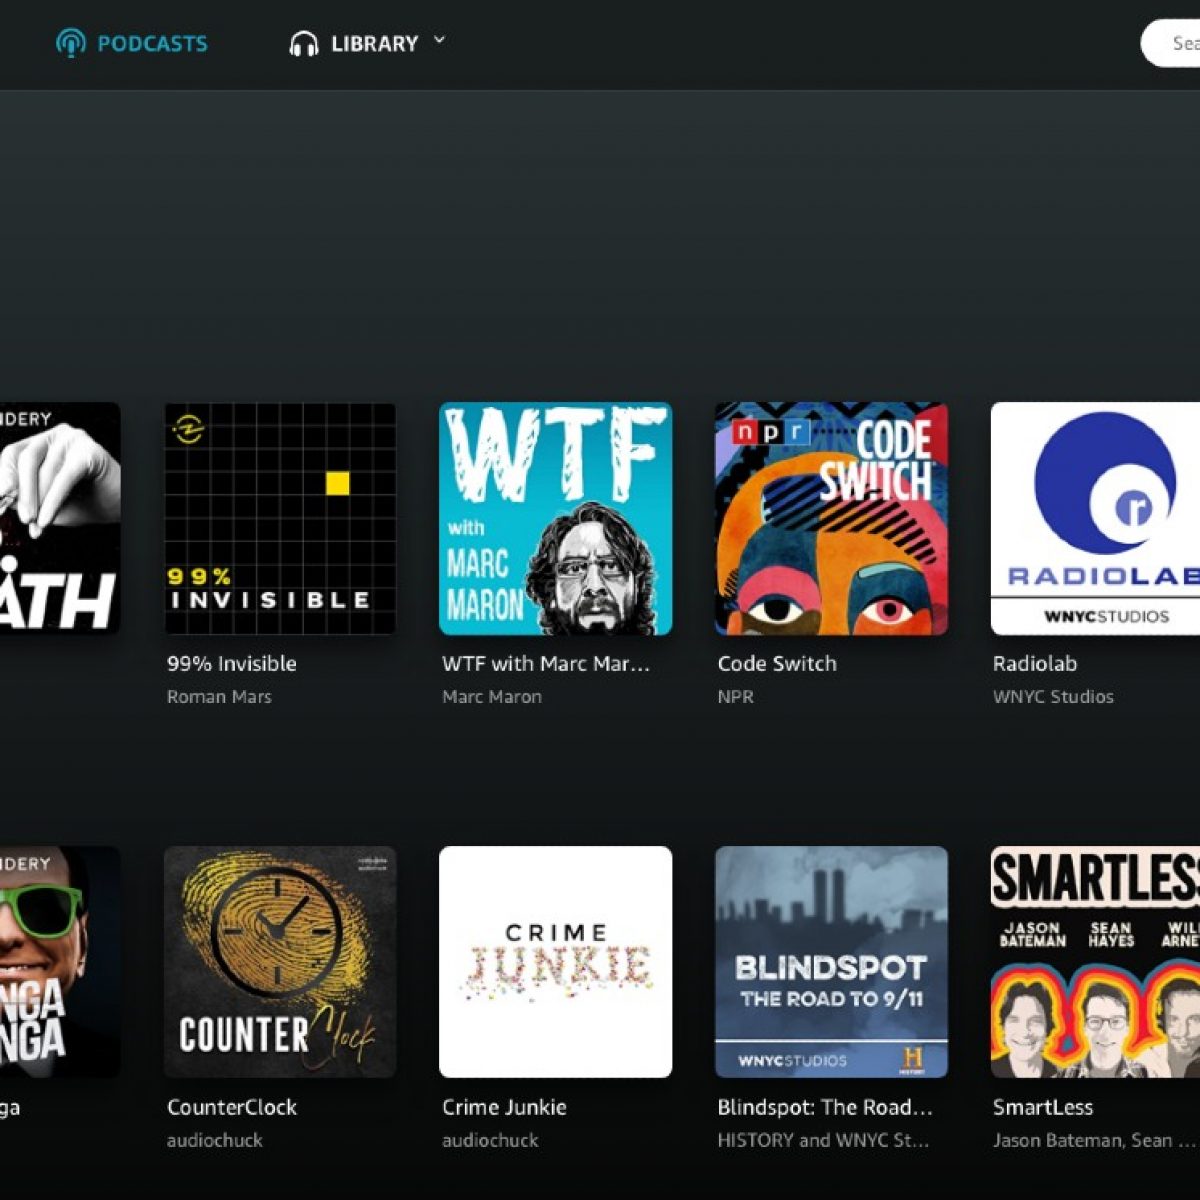The height and width of the screenshot is (1200, 1200).
Task: Expand the Library dropdown chevron
Action: pos(439,41)
